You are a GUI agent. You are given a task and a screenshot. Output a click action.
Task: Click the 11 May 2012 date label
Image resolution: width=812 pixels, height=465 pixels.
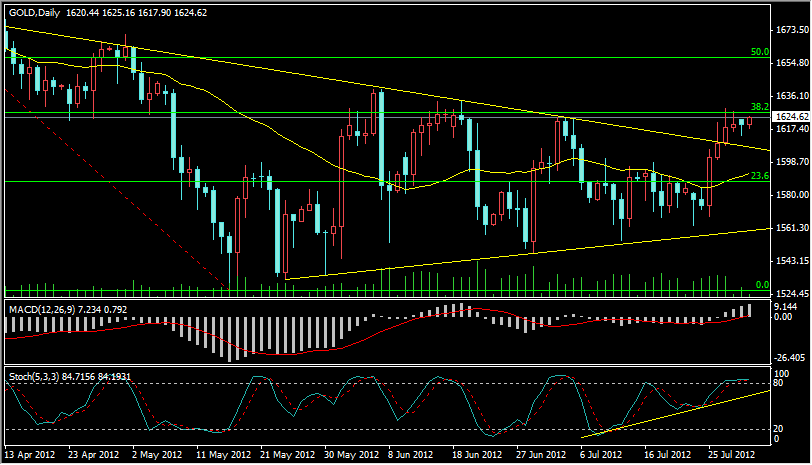click(223, 455)
